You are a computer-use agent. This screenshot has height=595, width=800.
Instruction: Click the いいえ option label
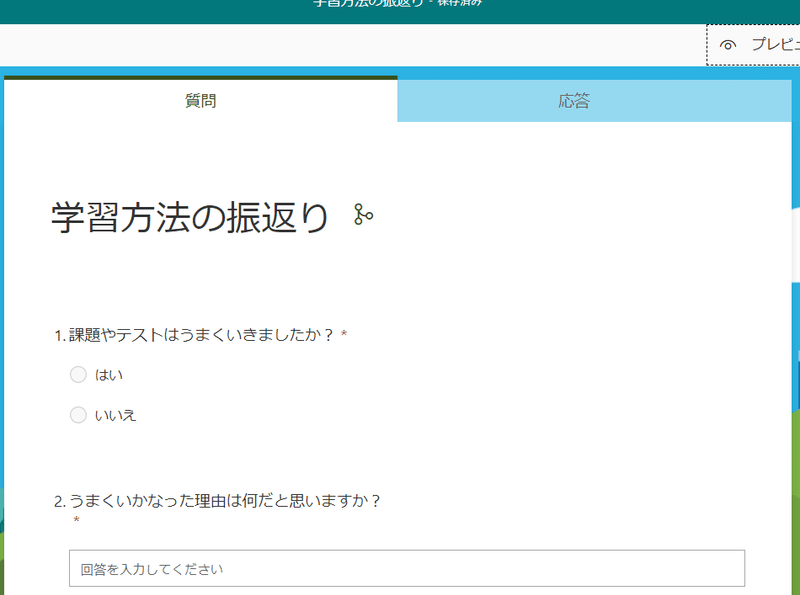[115, 415]
